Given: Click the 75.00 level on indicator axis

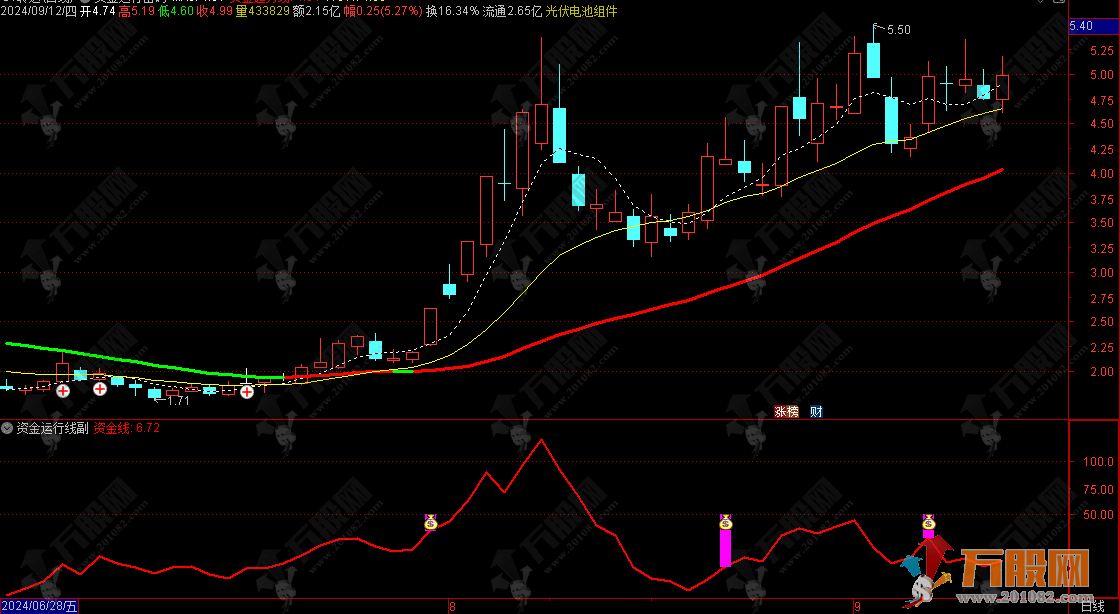Looking at the screenshot, I should tap(1099, 490).
